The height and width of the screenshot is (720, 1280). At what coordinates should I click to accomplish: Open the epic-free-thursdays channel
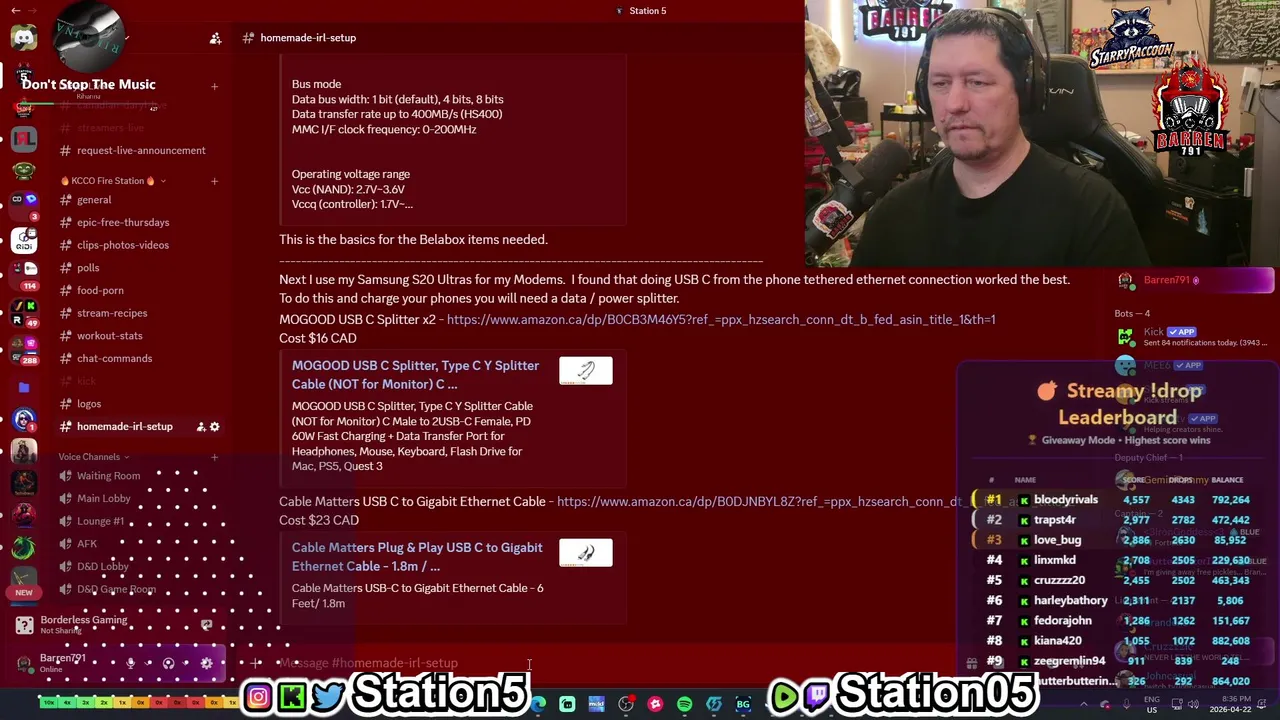138,223
